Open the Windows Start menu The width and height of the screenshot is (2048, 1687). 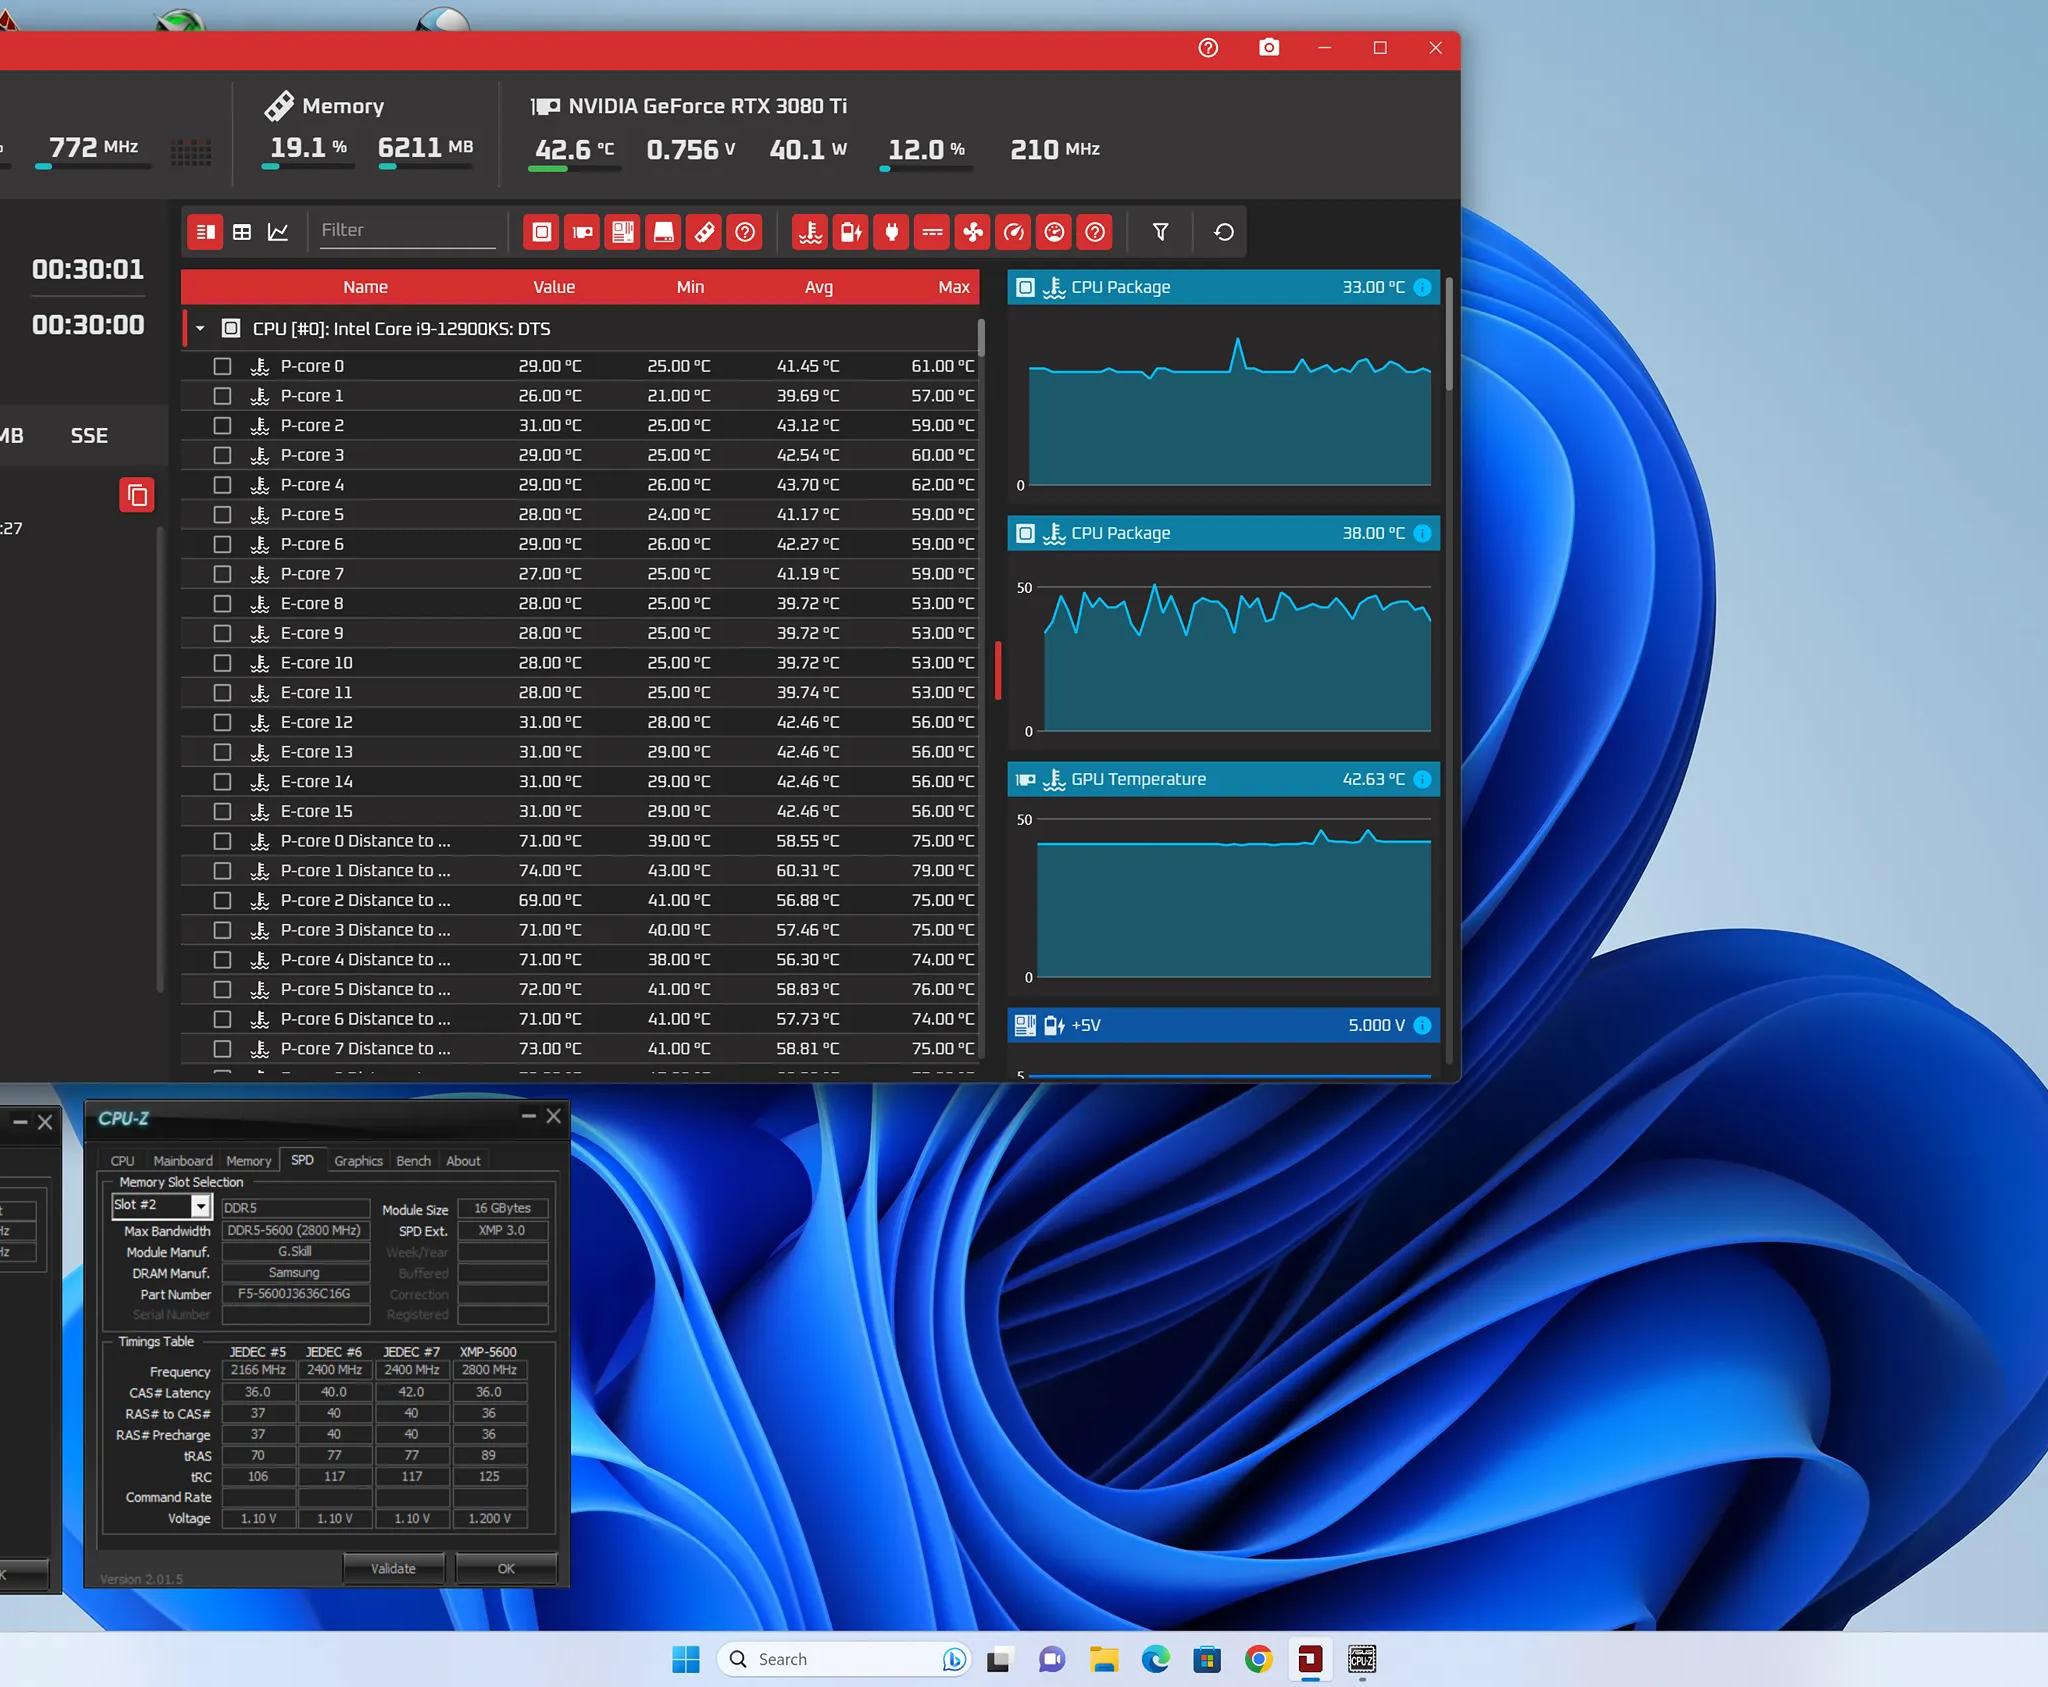click(686, 1659)
